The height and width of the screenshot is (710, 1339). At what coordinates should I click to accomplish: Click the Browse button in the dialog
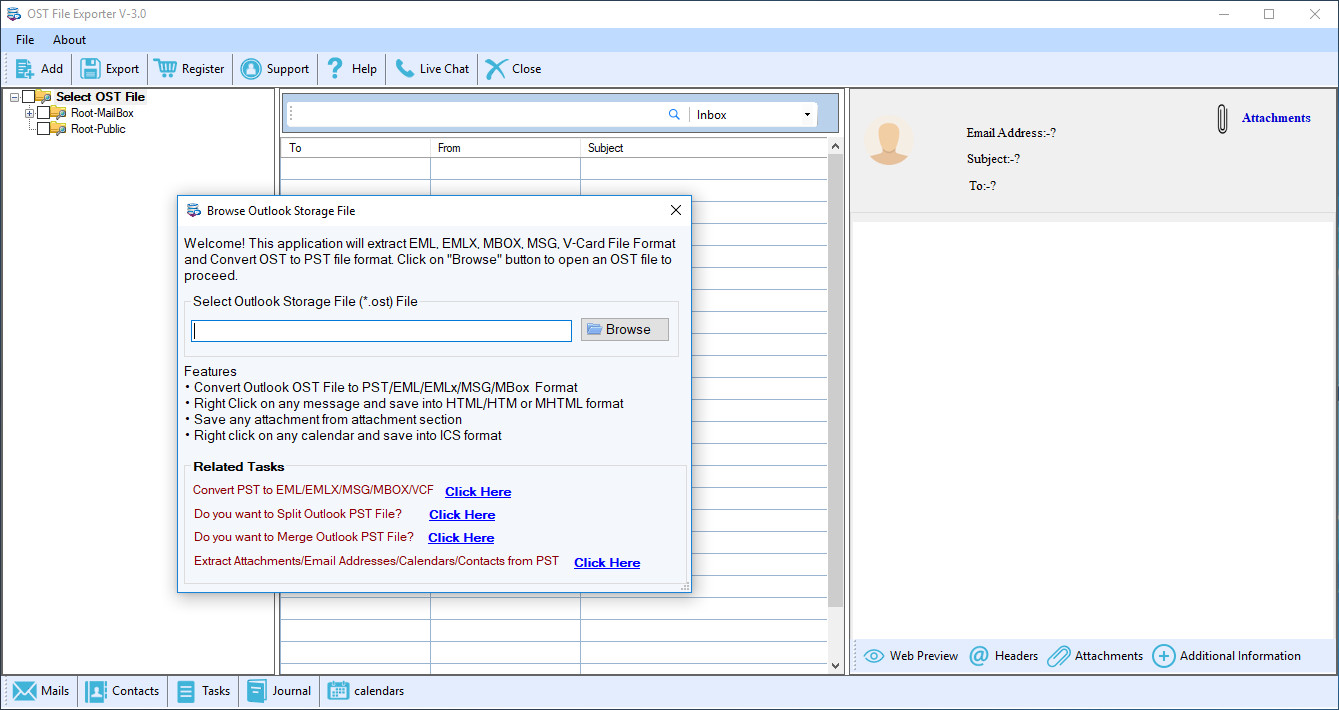[x=625, y=329]
